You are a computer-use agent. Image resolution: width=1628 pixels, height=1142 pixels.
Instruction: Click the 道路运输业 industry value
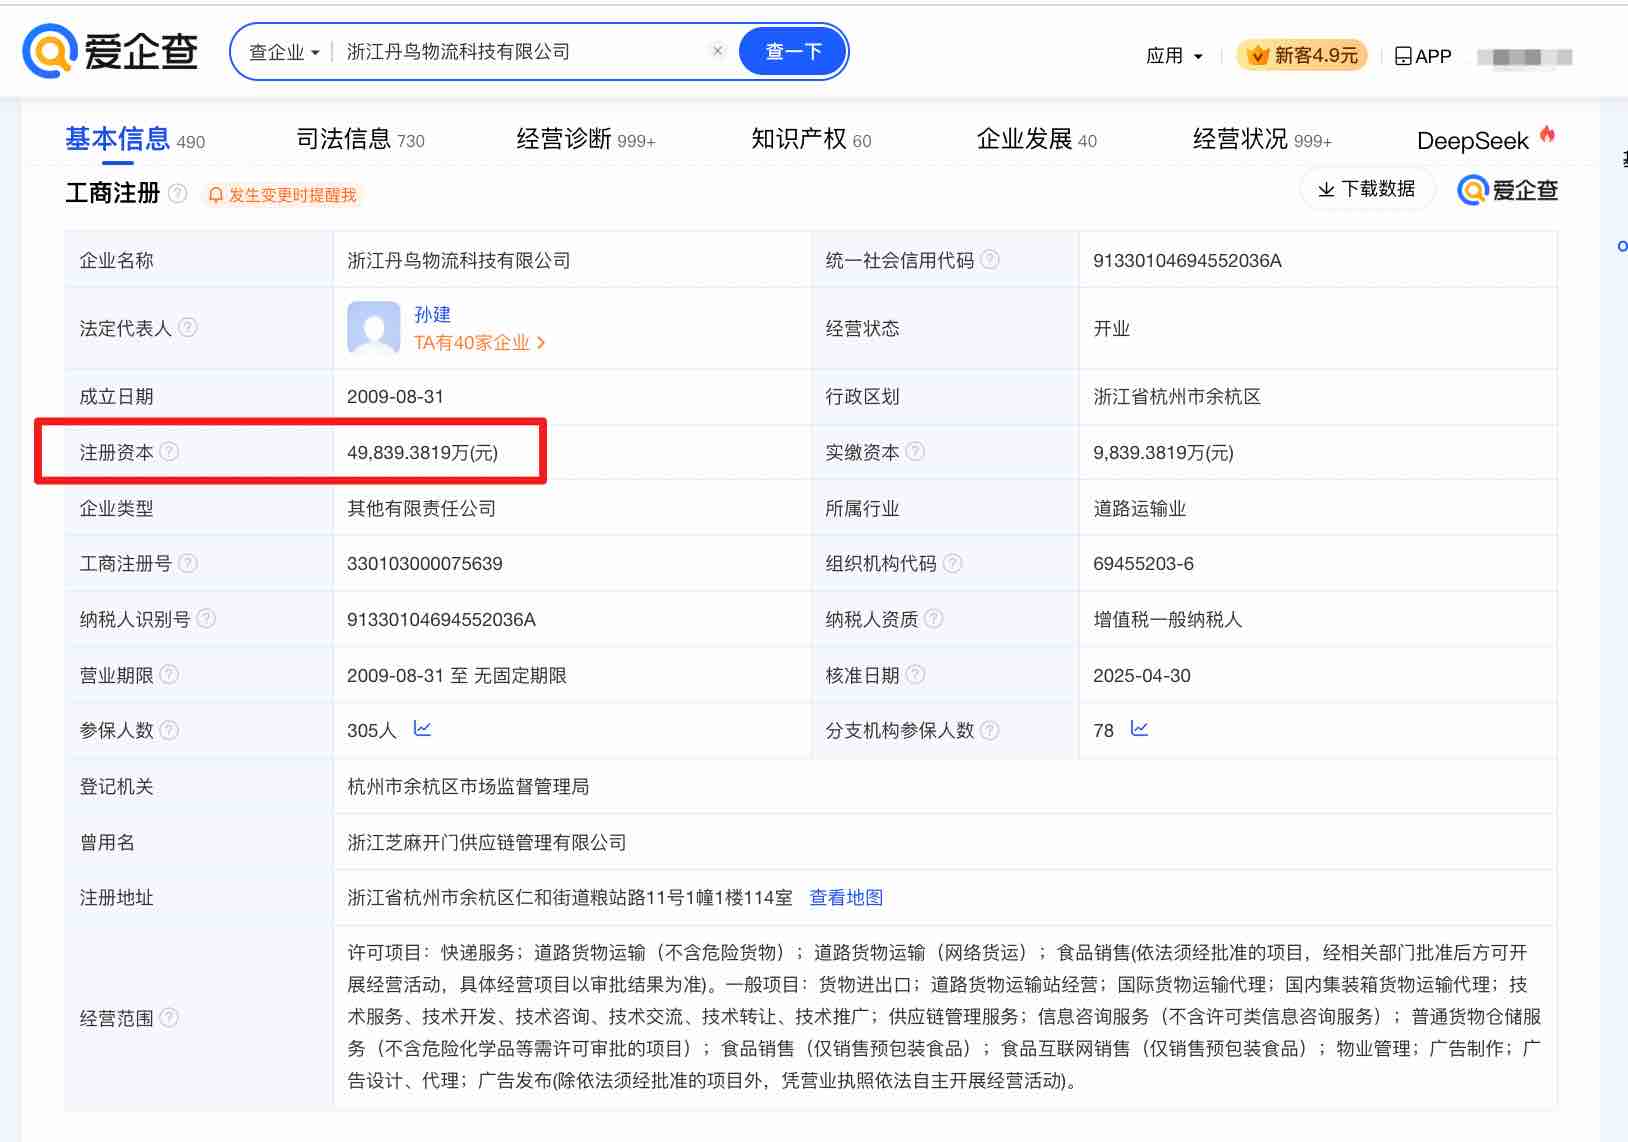click(1140, 509)
